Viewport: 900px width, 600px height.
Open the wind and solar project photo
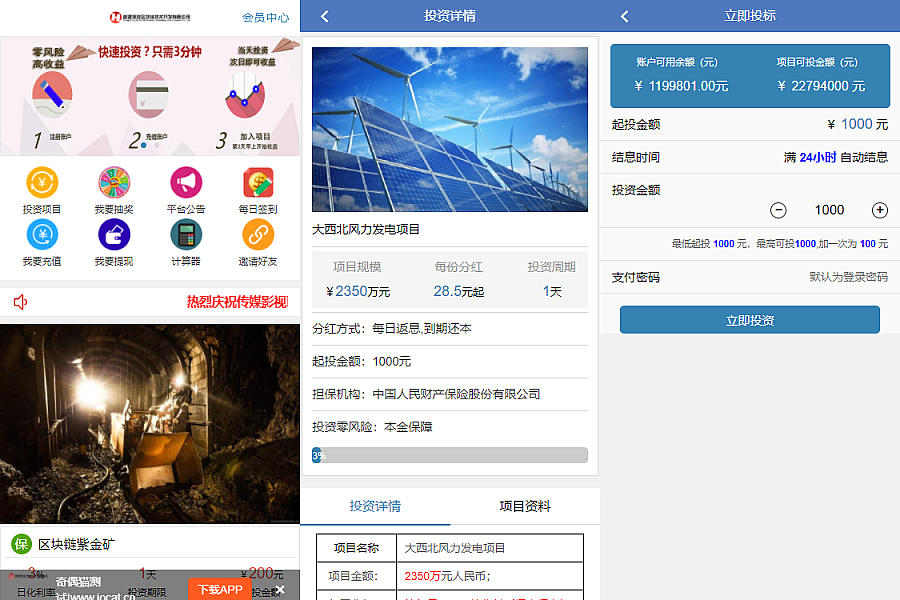(449, 129)
